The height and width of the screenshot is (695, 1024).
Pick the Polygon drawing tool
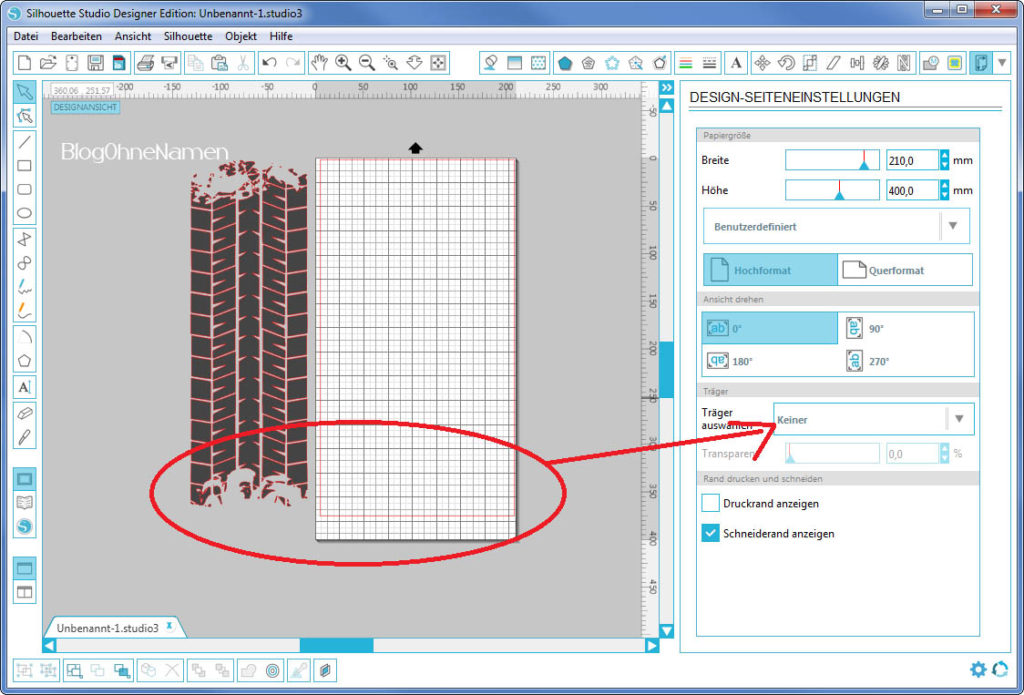click(x=25, y=361)
